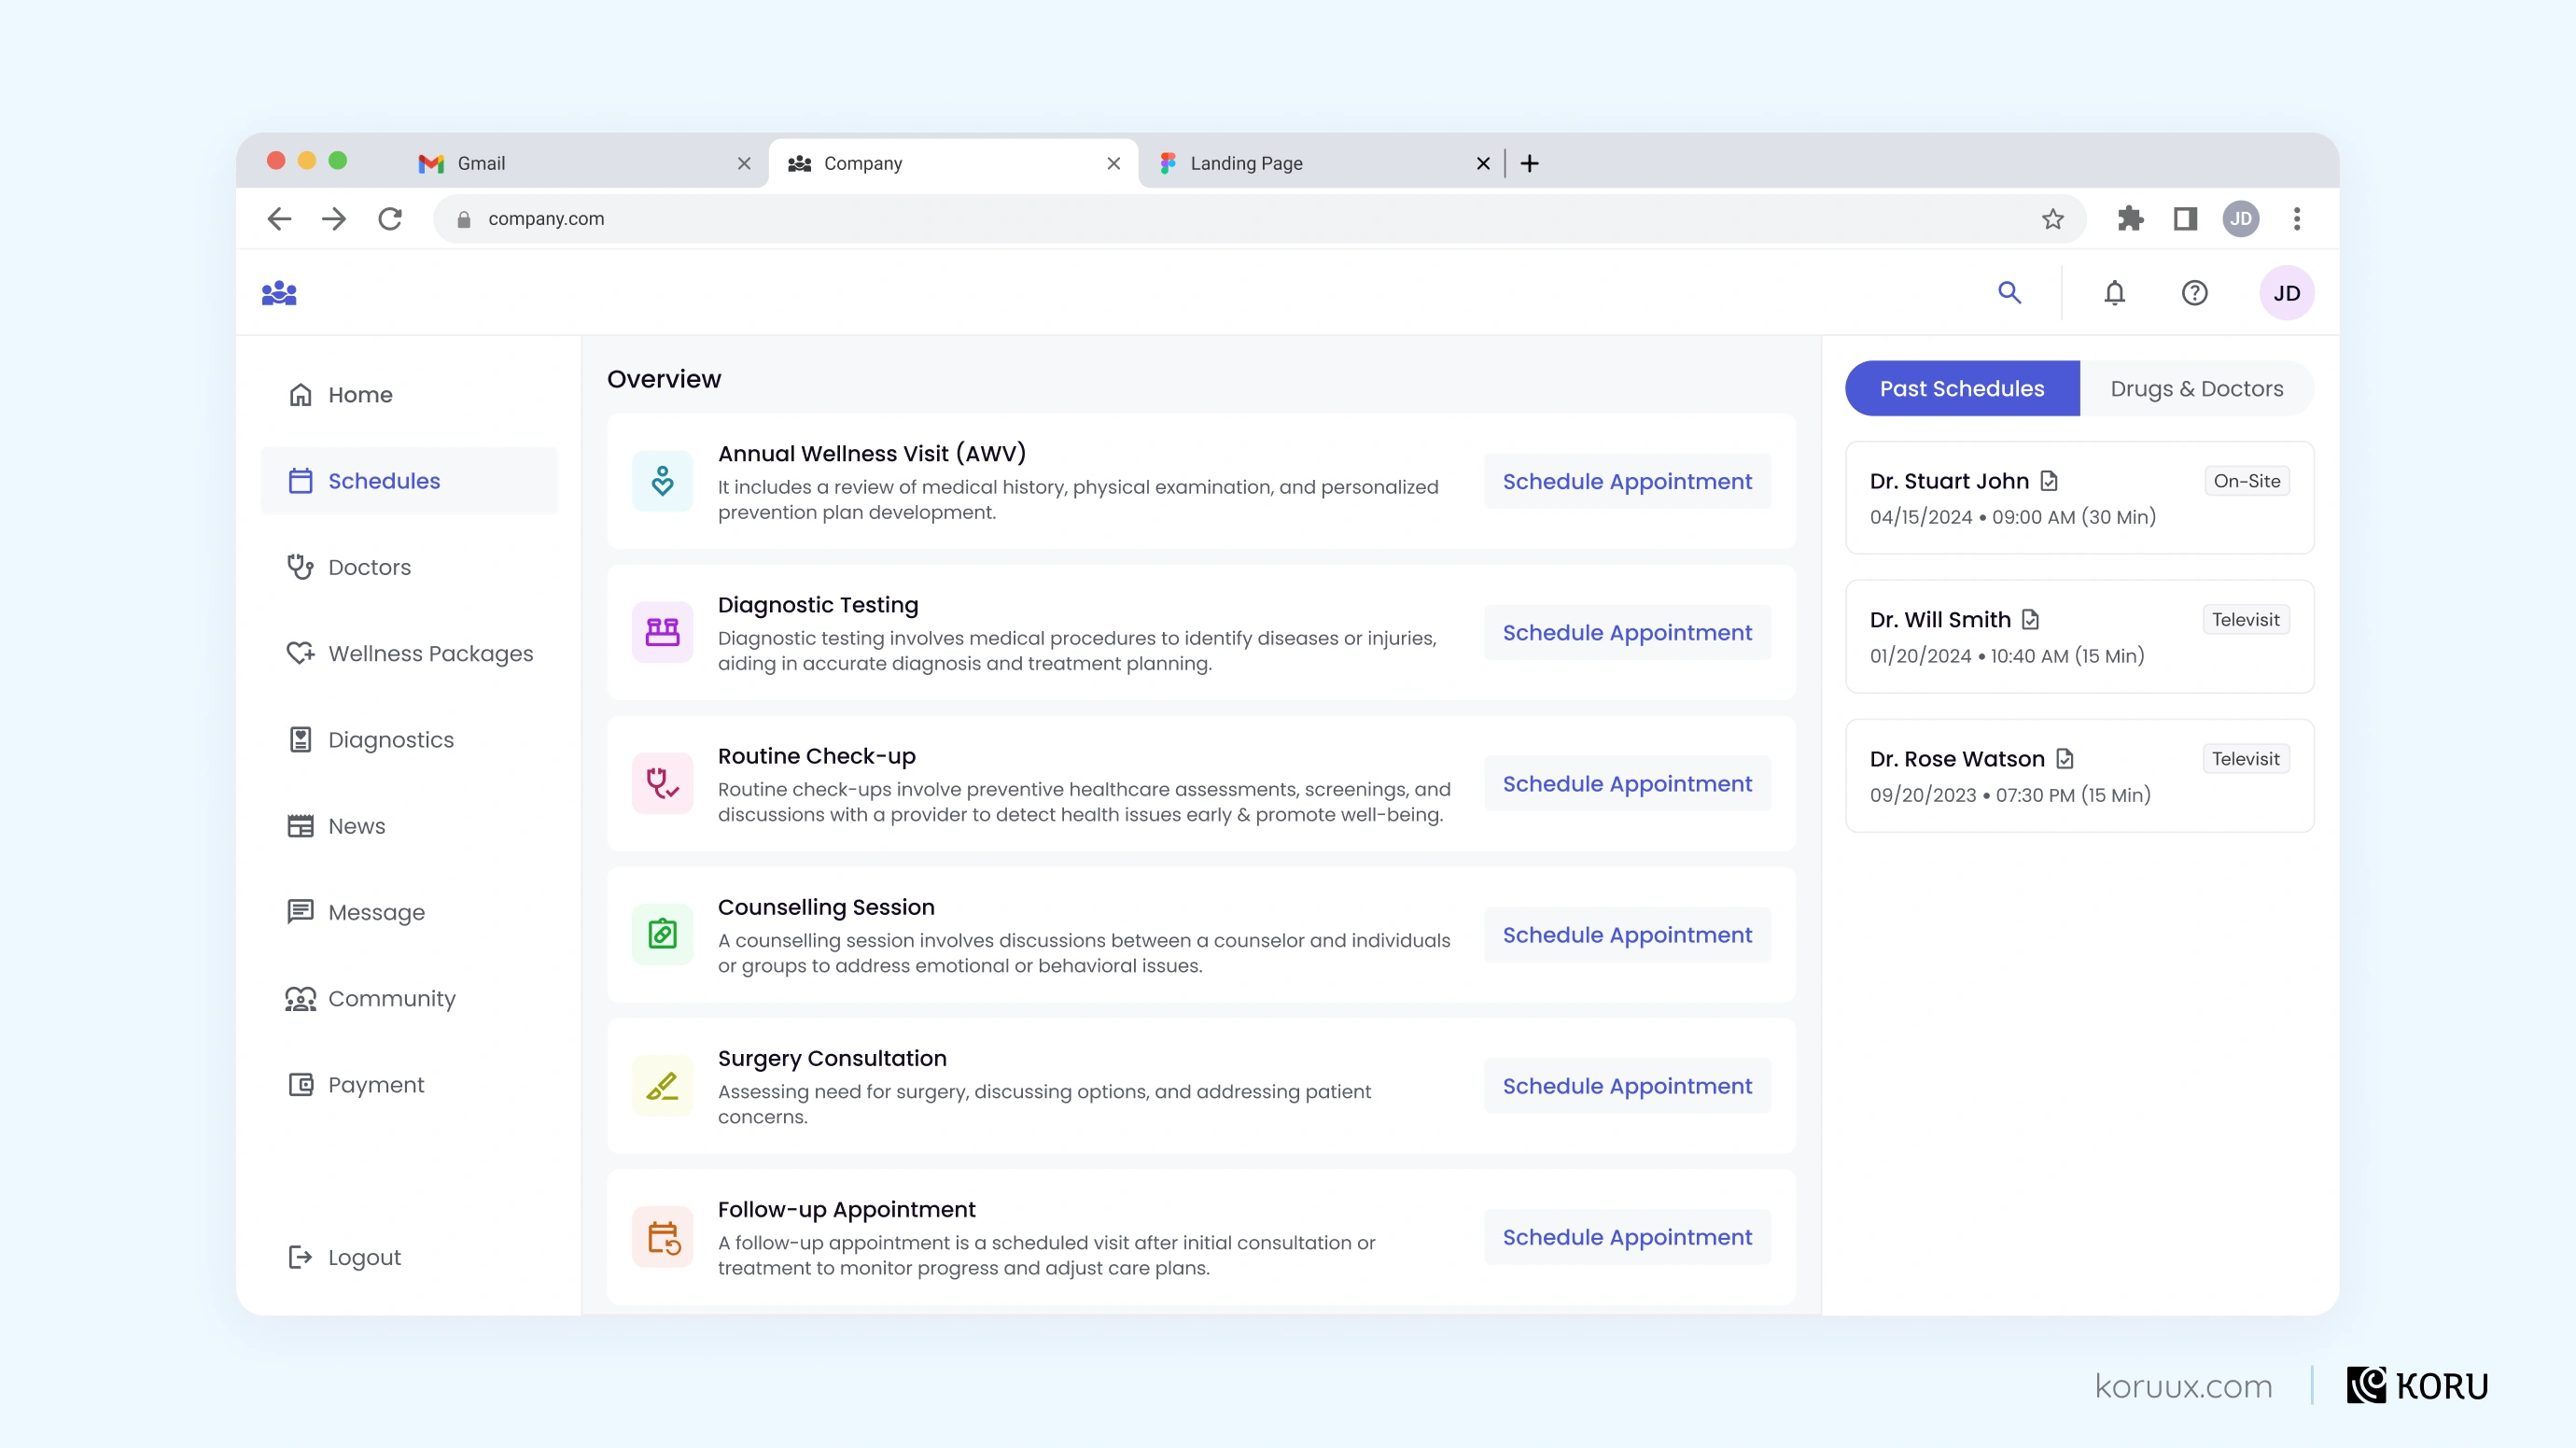
Task: Click the Routine Check-up stethoscope icon
Action: [662, 783]
